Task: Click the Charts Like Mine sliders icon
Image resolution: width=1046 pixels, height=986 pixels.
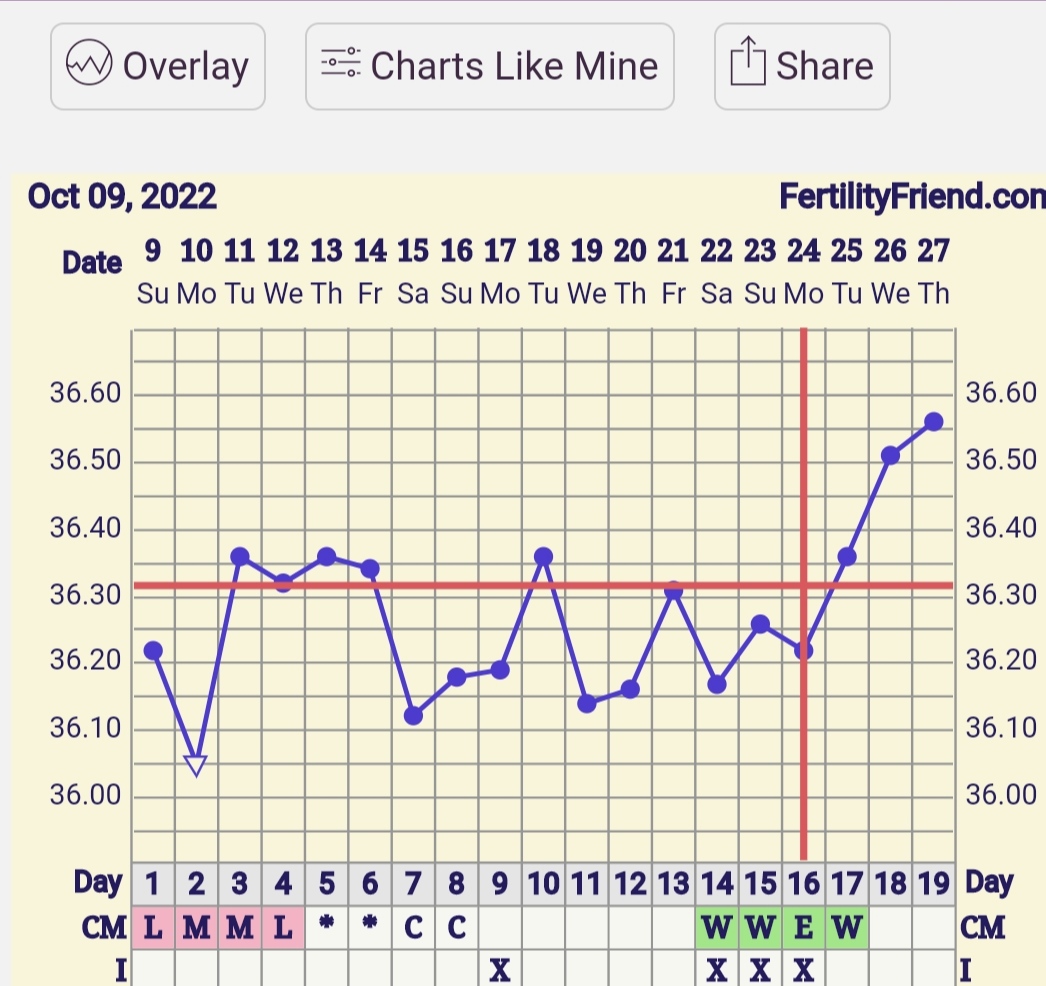Action: (340, 65)
